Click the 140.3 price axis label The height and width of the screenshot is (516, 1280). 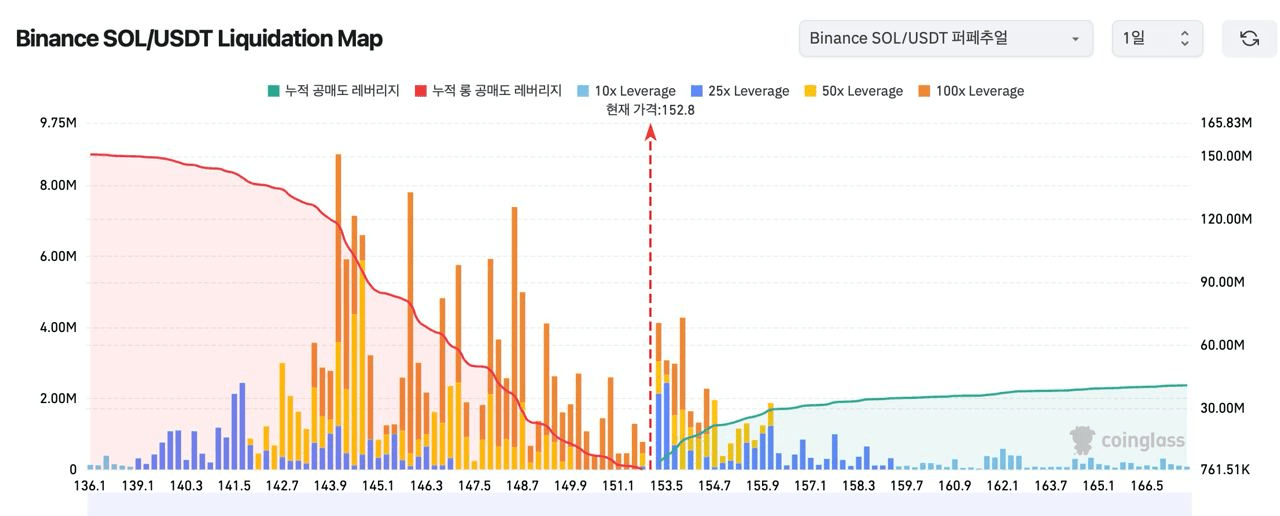[186, 486]
